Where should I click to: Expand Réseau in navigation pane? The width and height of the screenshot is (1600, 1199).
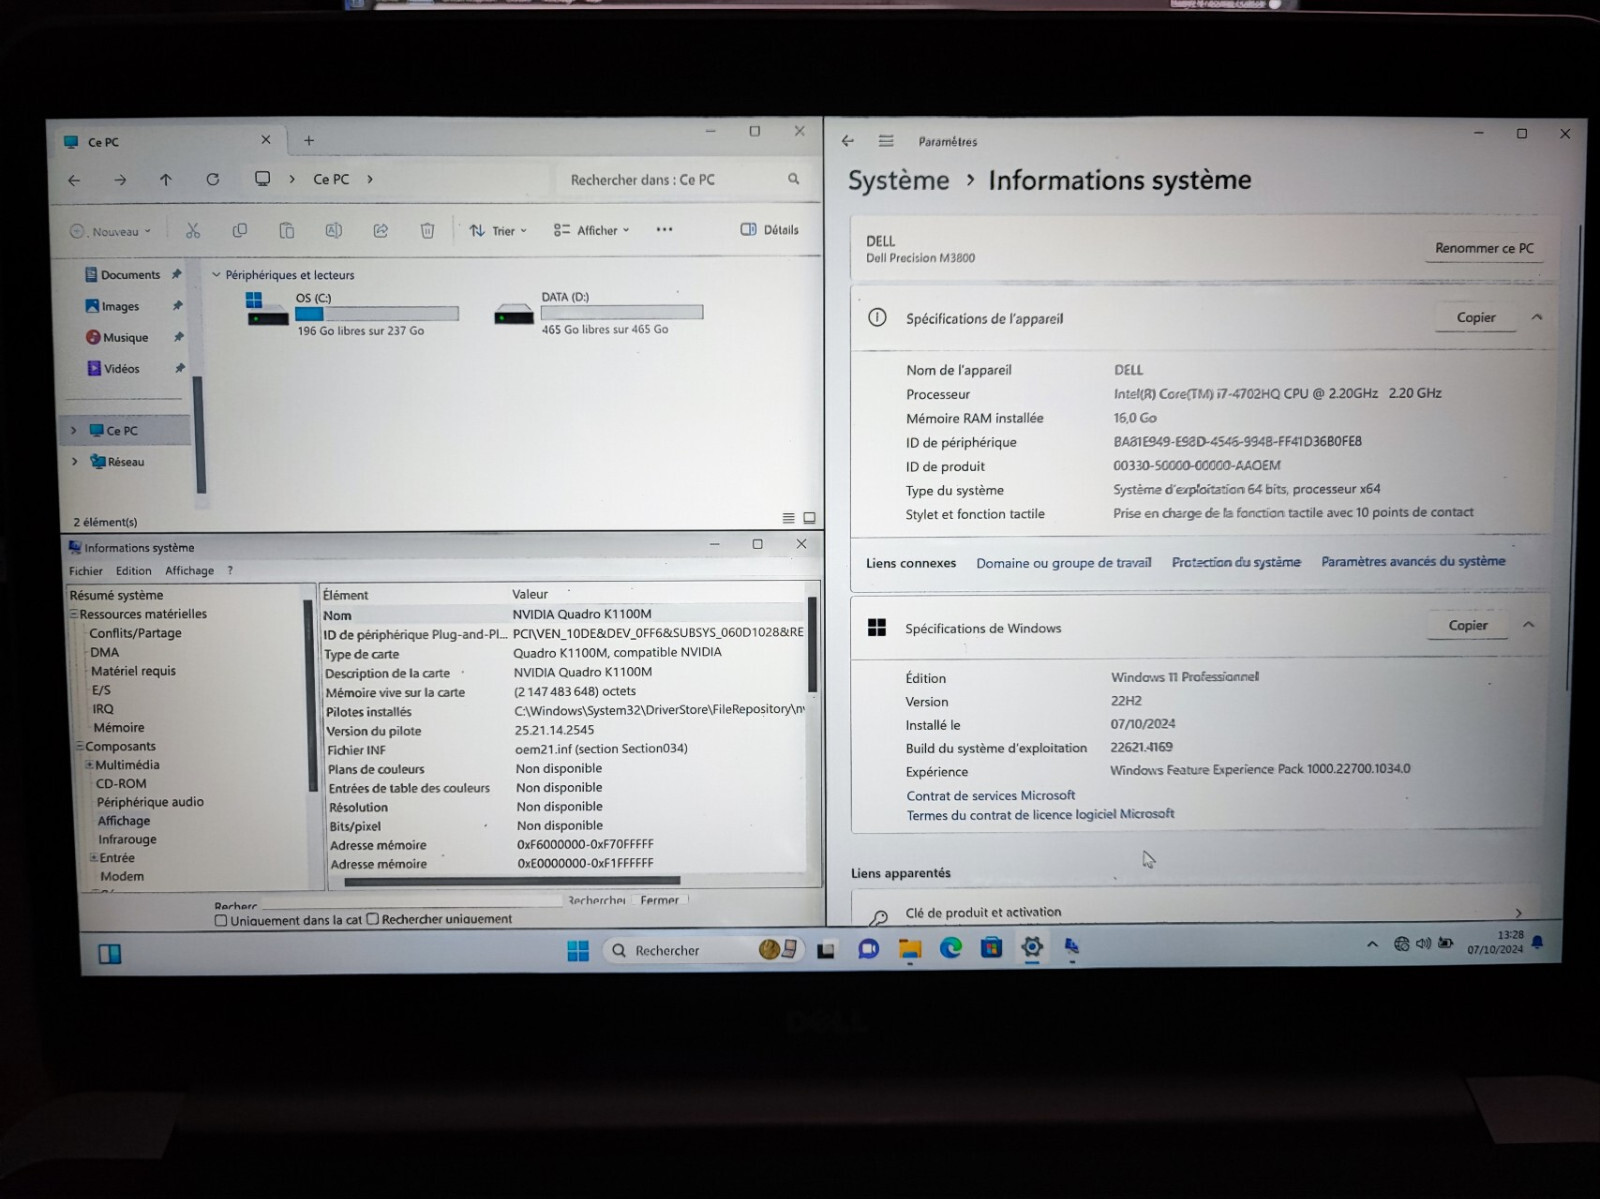tap(74, 462)
